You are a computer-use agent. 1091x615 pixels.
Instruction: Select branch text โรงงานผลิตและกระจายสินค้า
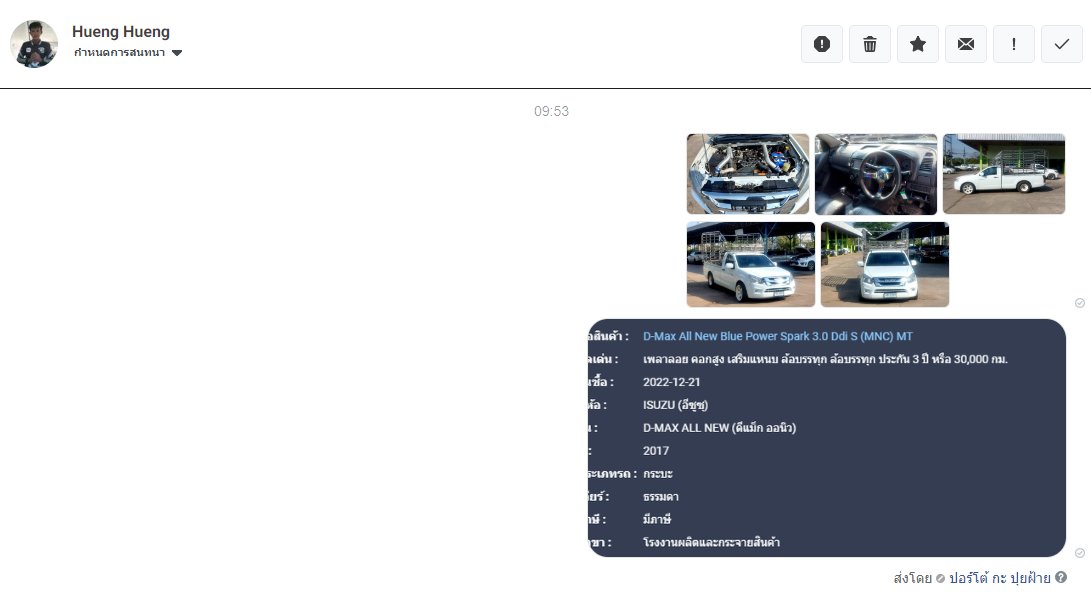click(x=711, y=543)
